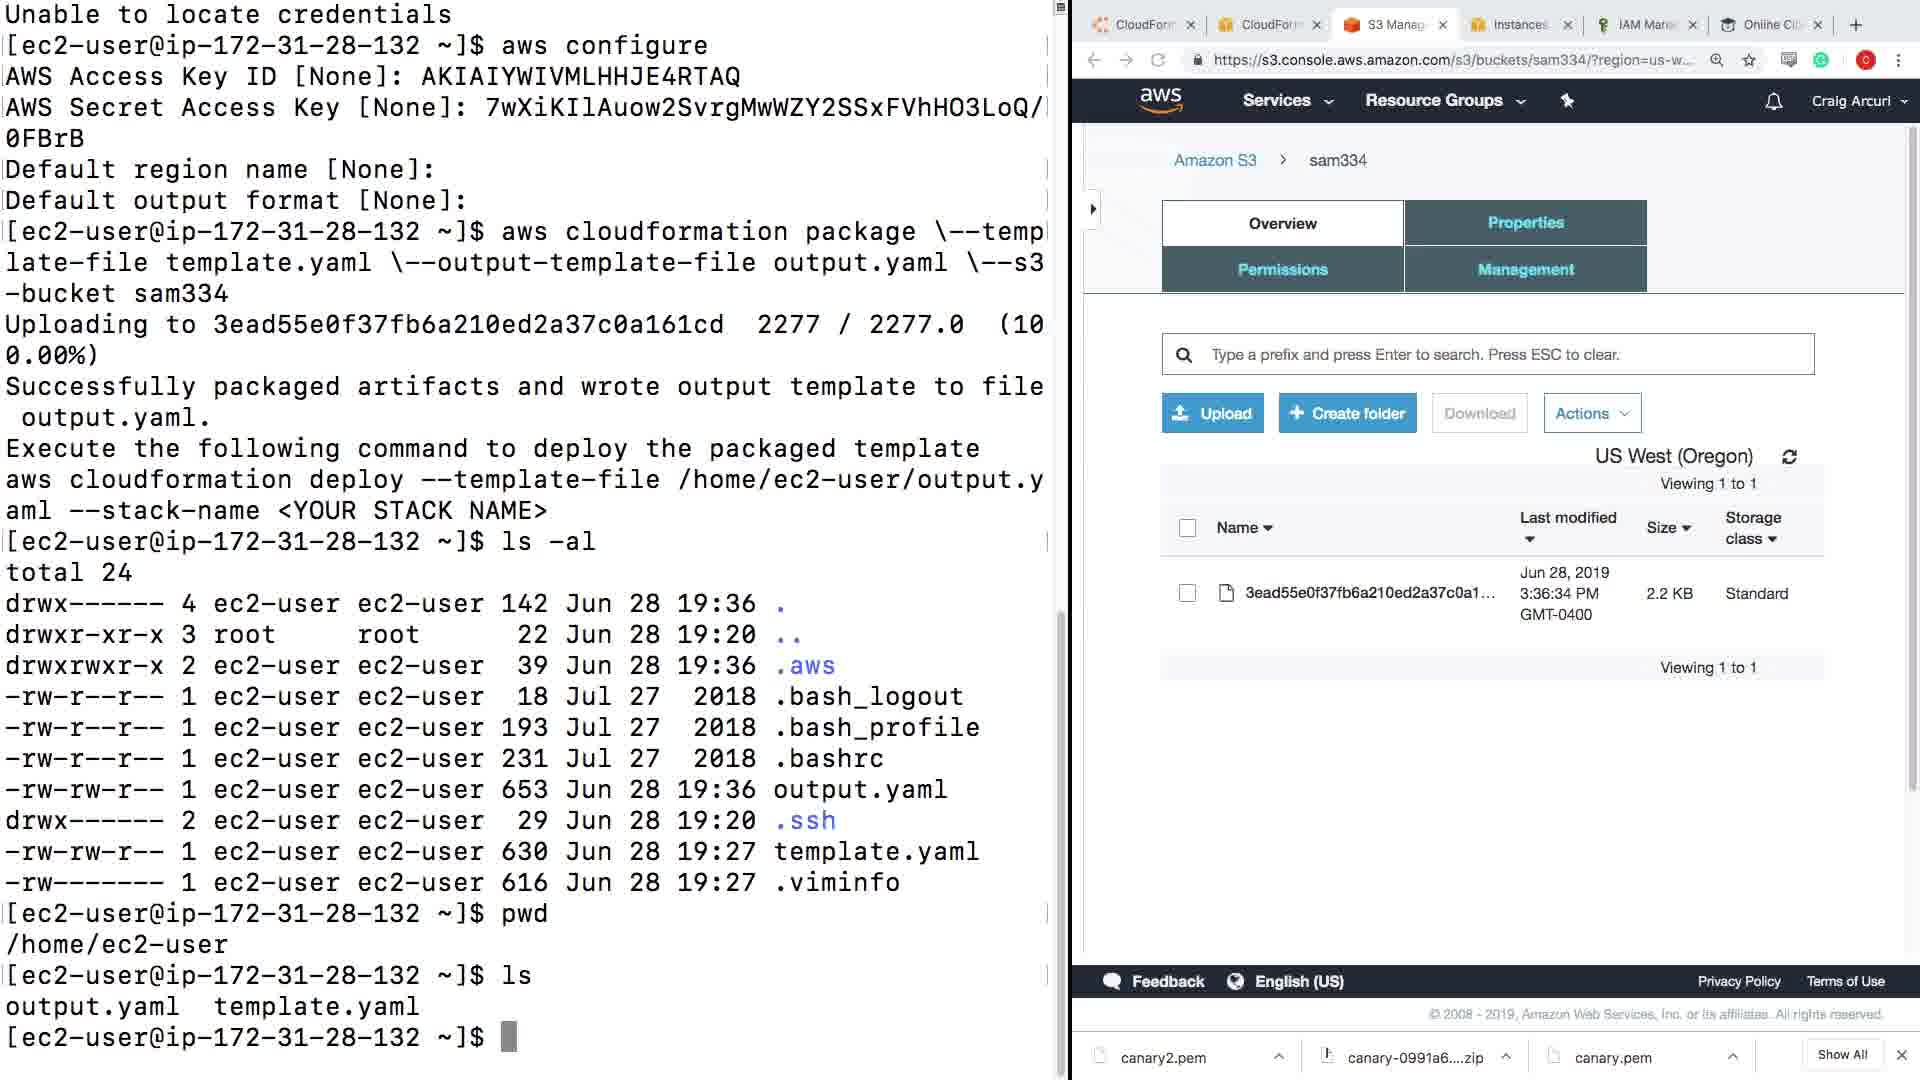Toggle the select-all checkbox in the Name header
1920x1080 pixels.
tap(1187, 528)
